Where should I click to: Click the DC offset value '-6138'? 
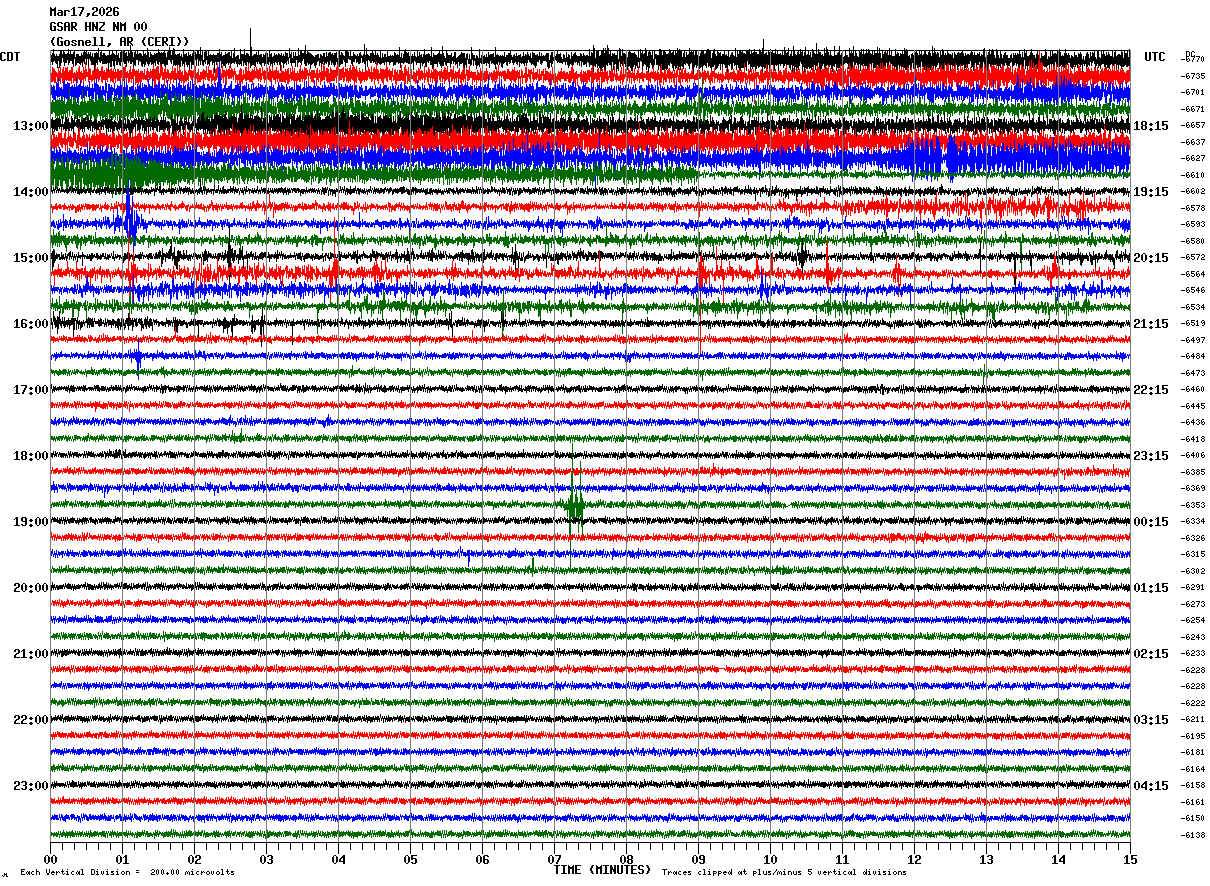pos(1194,836)
